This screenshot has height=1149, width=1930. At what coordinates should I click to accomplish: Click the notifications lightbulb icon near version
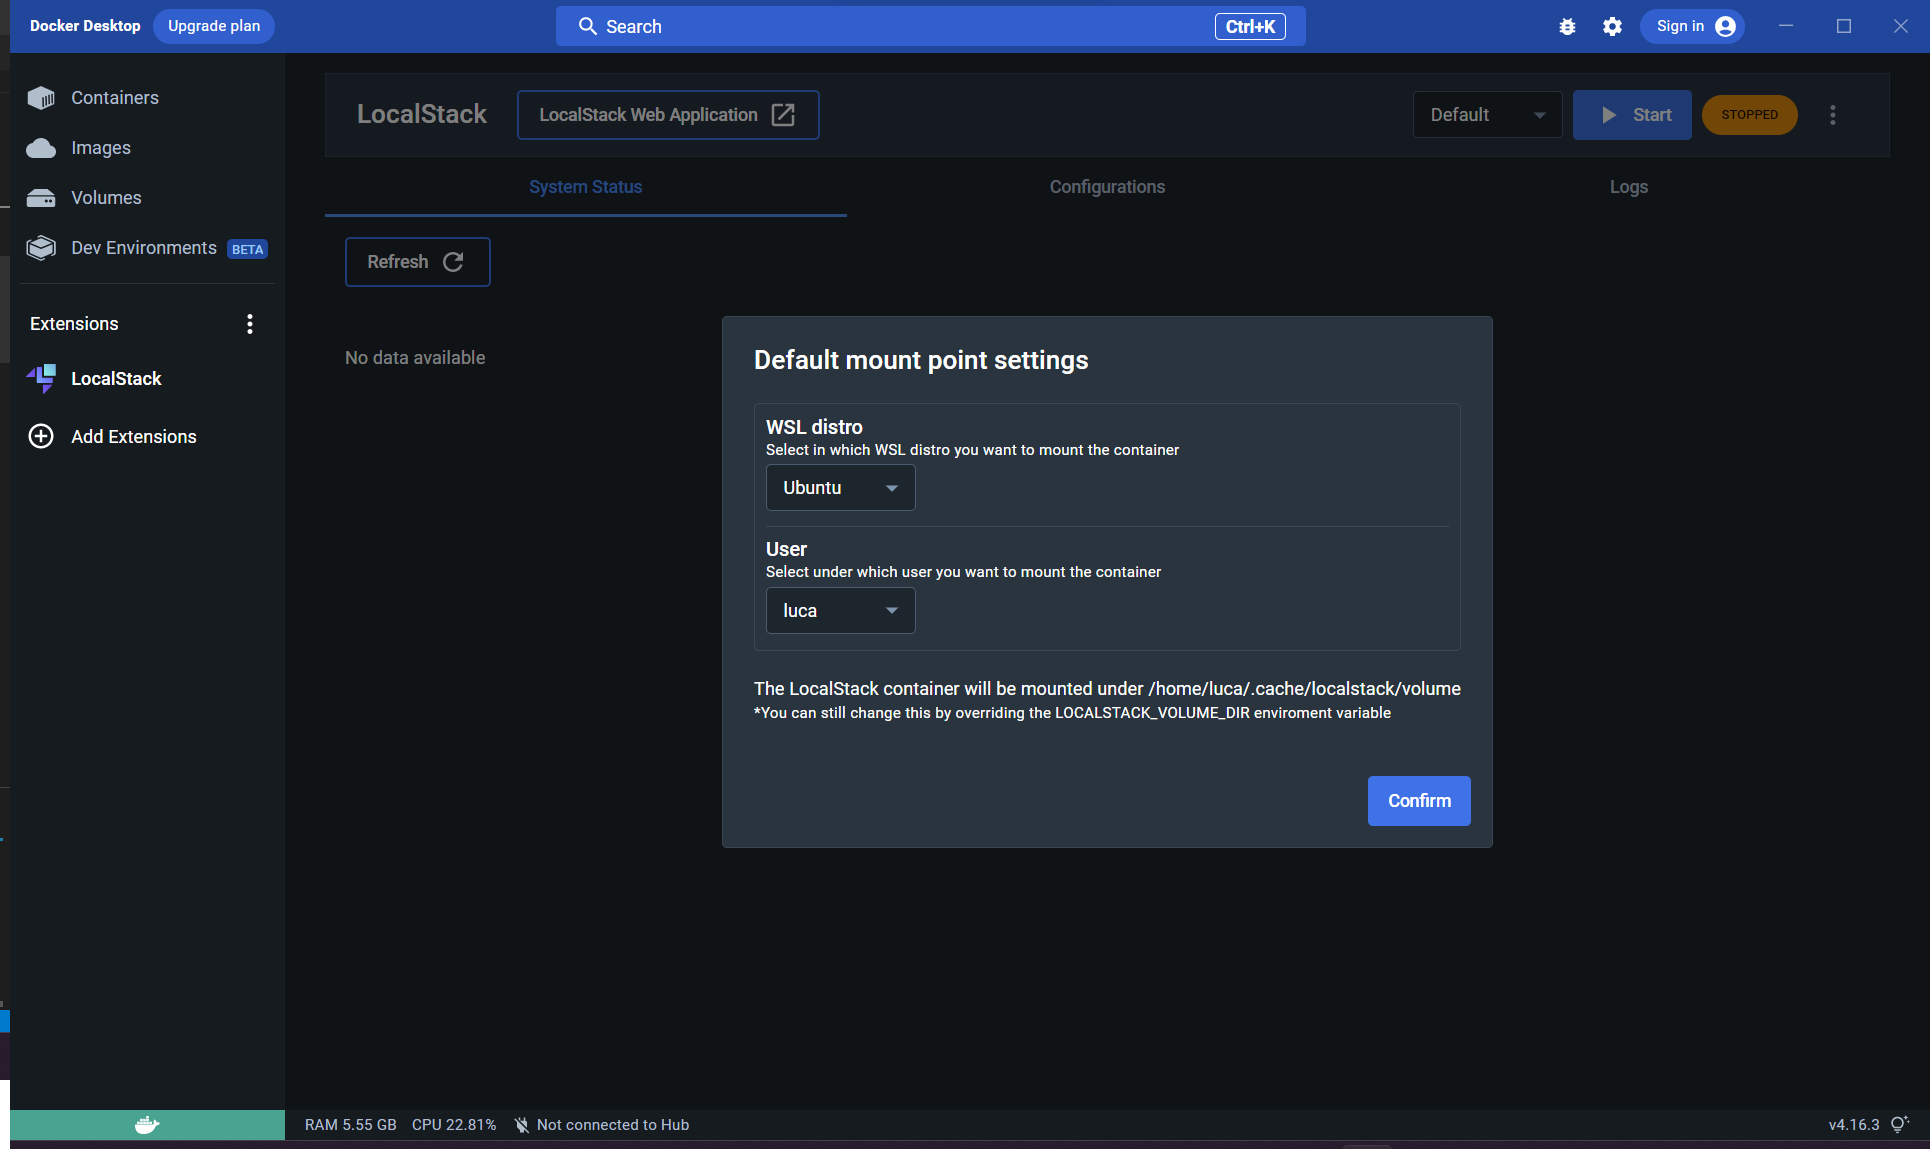1899,1125
